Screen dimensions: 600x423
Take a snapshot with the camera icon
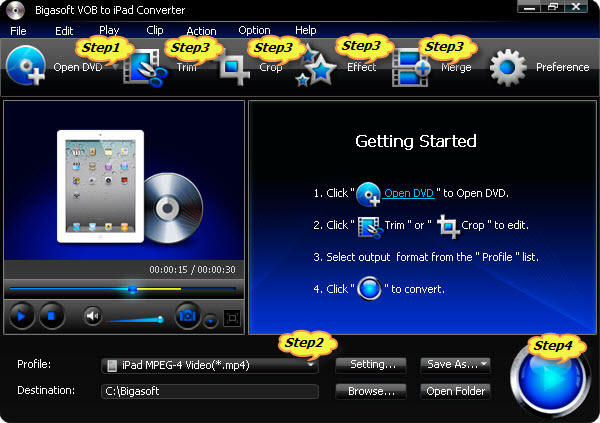click(188, 316)
